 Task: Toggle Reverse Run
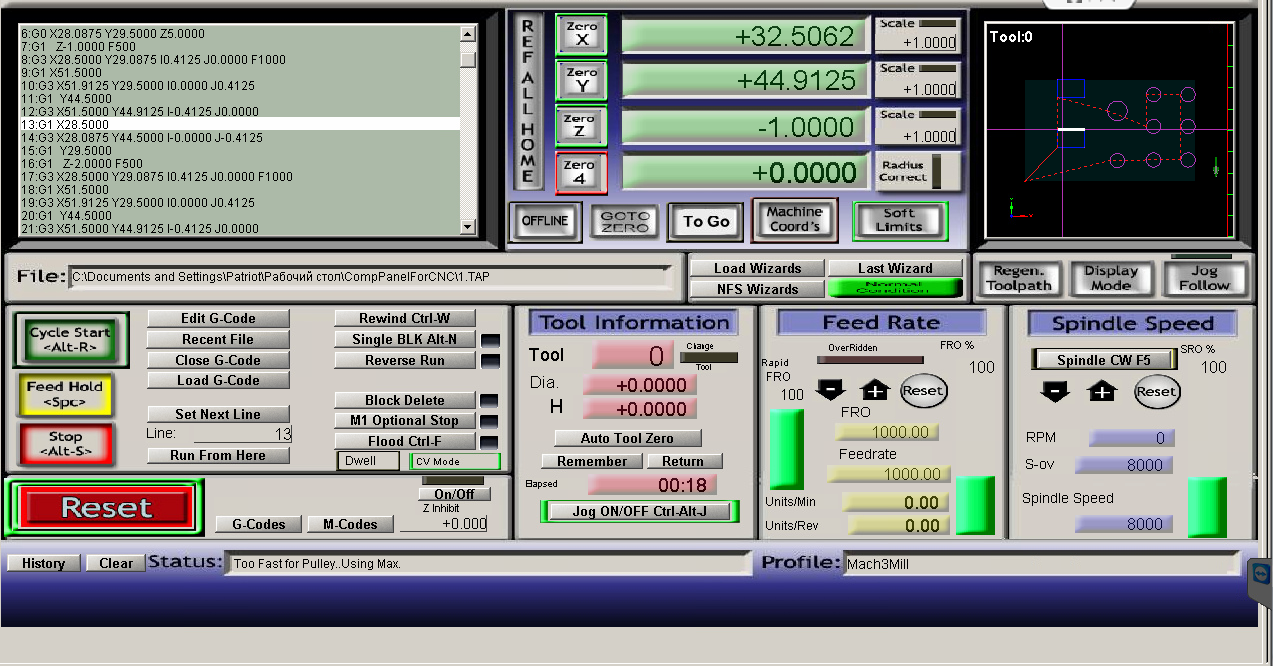click(x=404, y=360)
